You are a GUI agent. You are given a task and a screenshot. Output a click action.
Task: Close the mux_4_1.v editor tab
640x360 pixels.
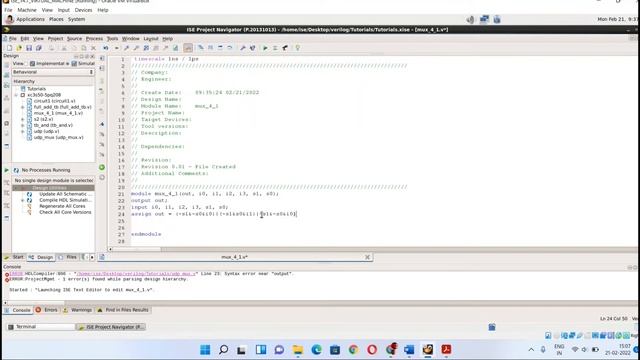tap(367, 257)
